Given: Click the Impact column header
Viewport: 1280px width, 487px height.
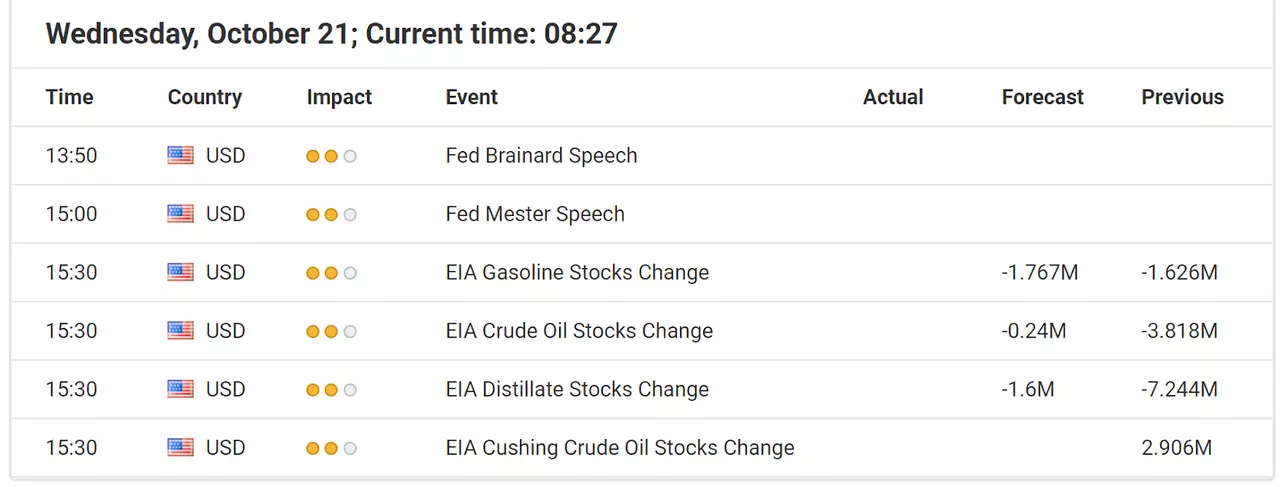Looking at the screenshot, I should 339,97.
